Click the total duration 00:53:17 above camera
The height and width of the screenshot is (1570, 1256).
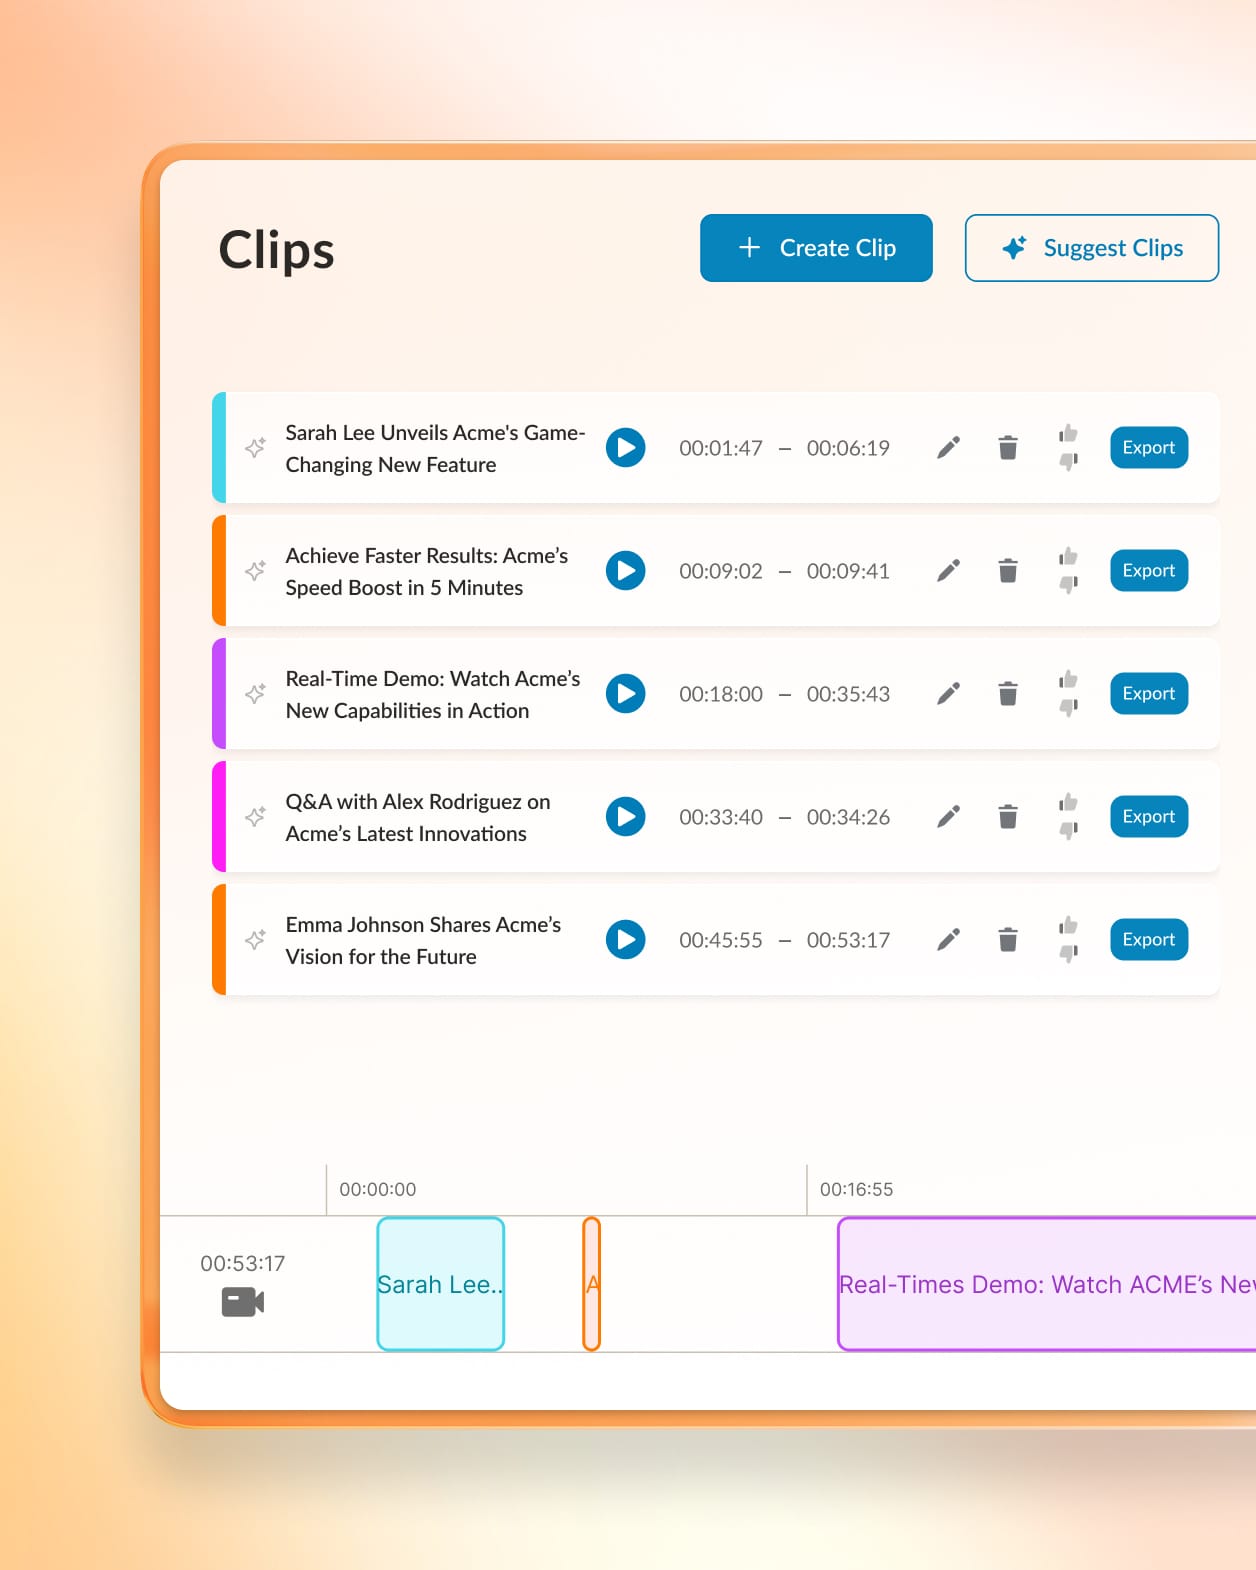click(243, 1263)
